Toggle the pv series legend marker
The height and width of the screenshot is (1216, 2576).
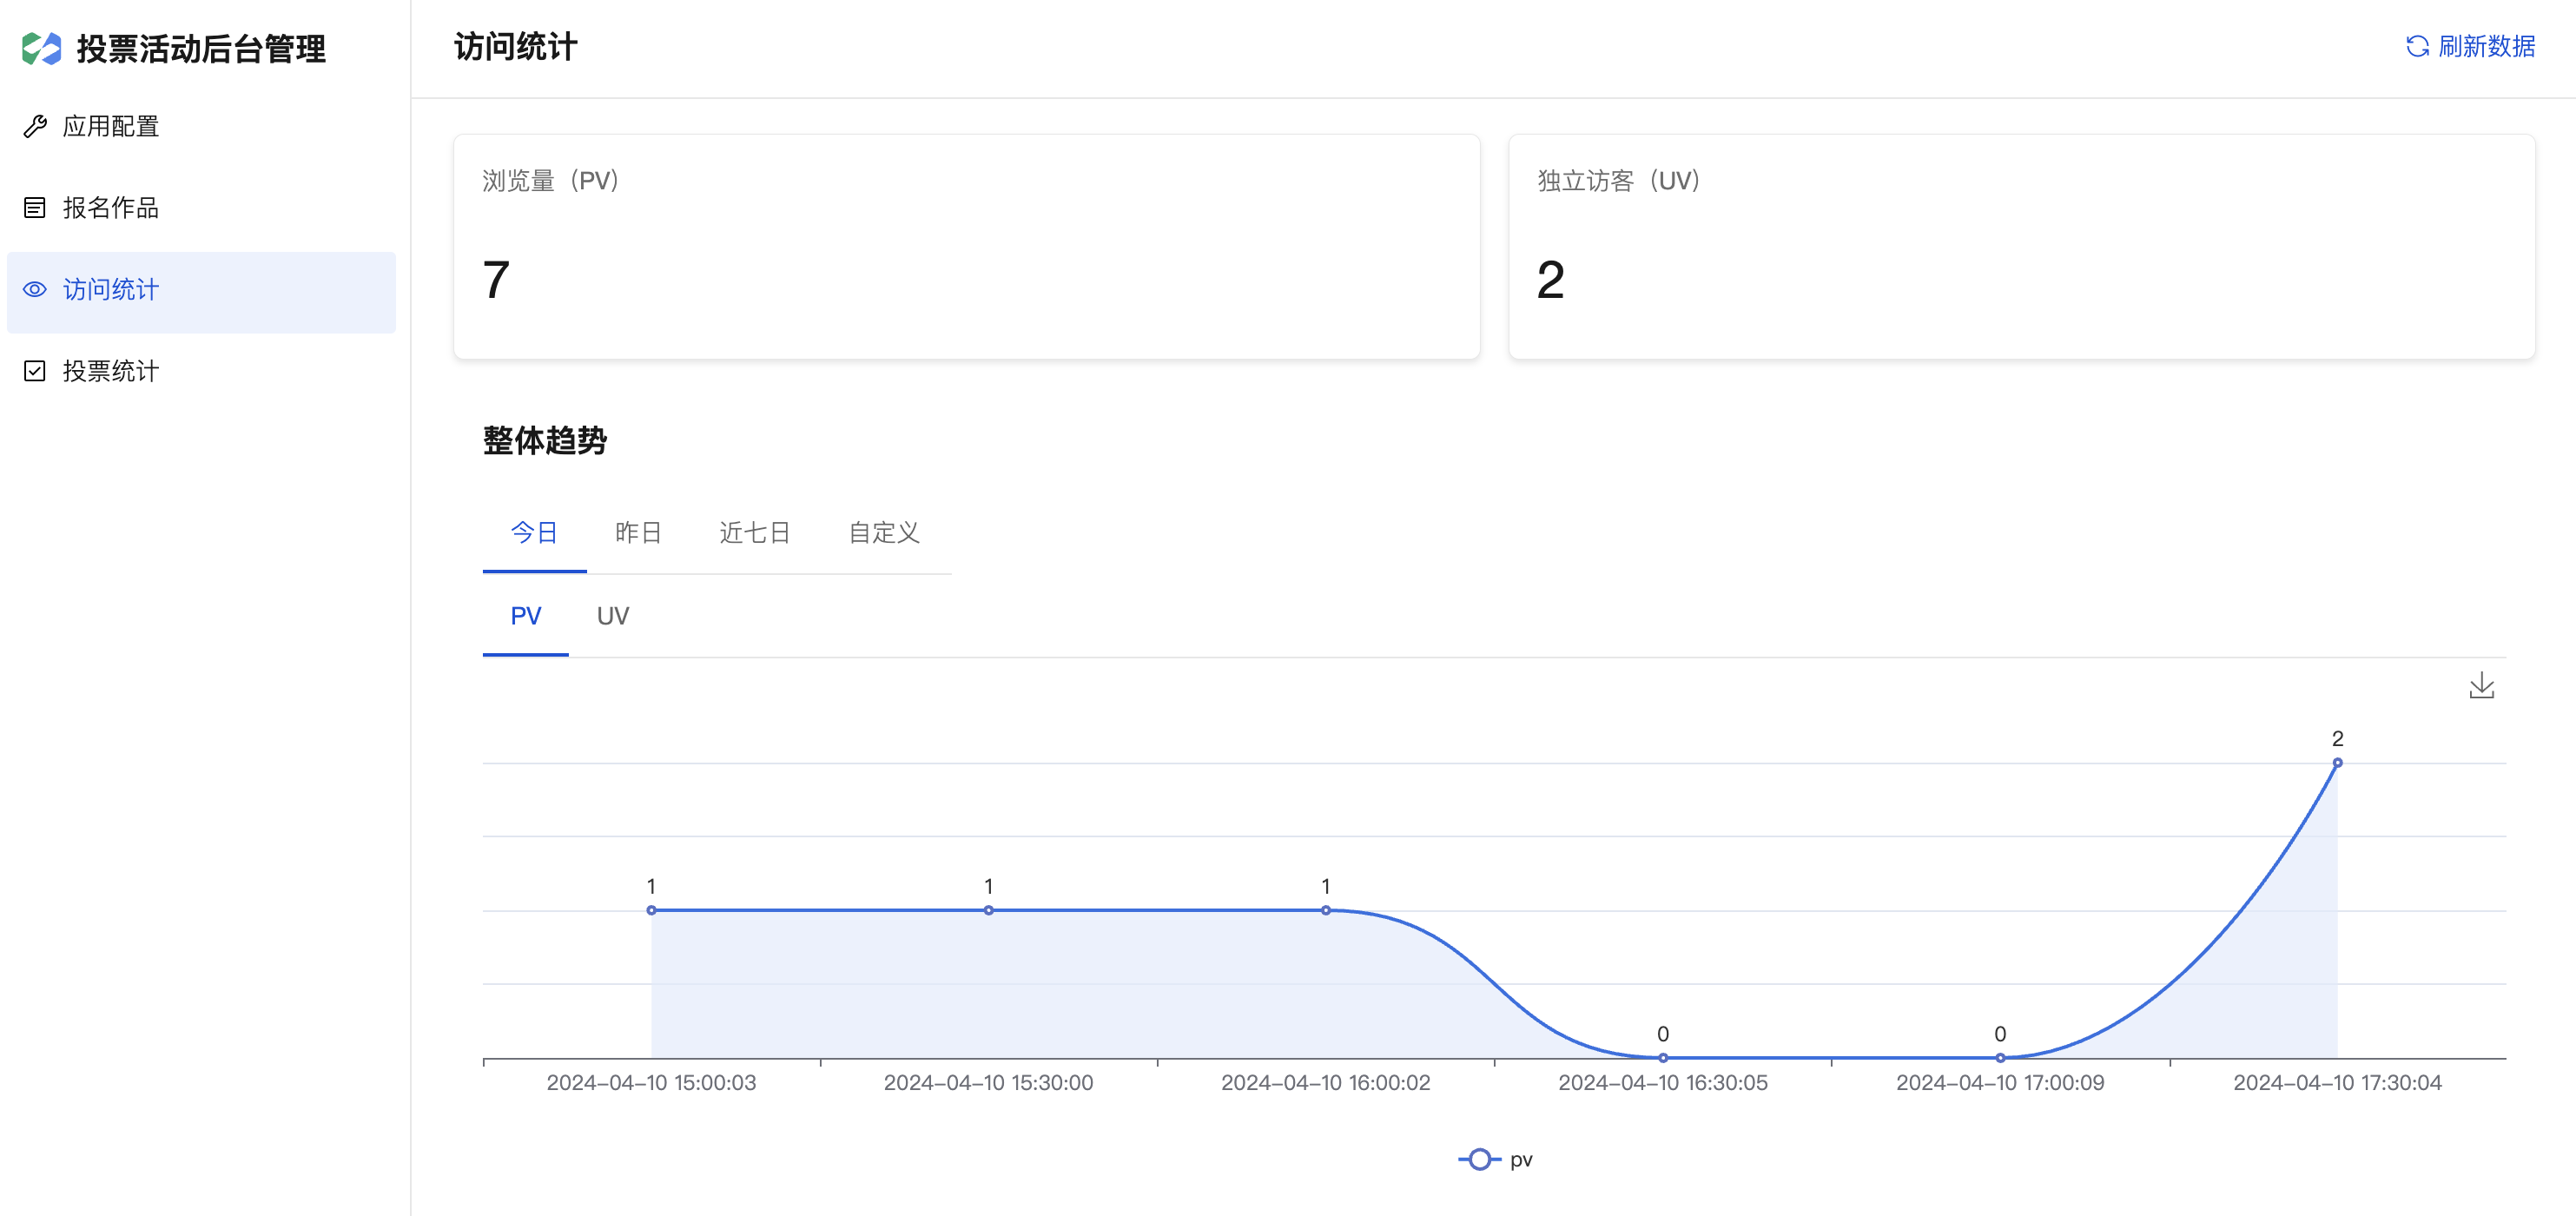pyautogui.click(x=1479, y=1159)
